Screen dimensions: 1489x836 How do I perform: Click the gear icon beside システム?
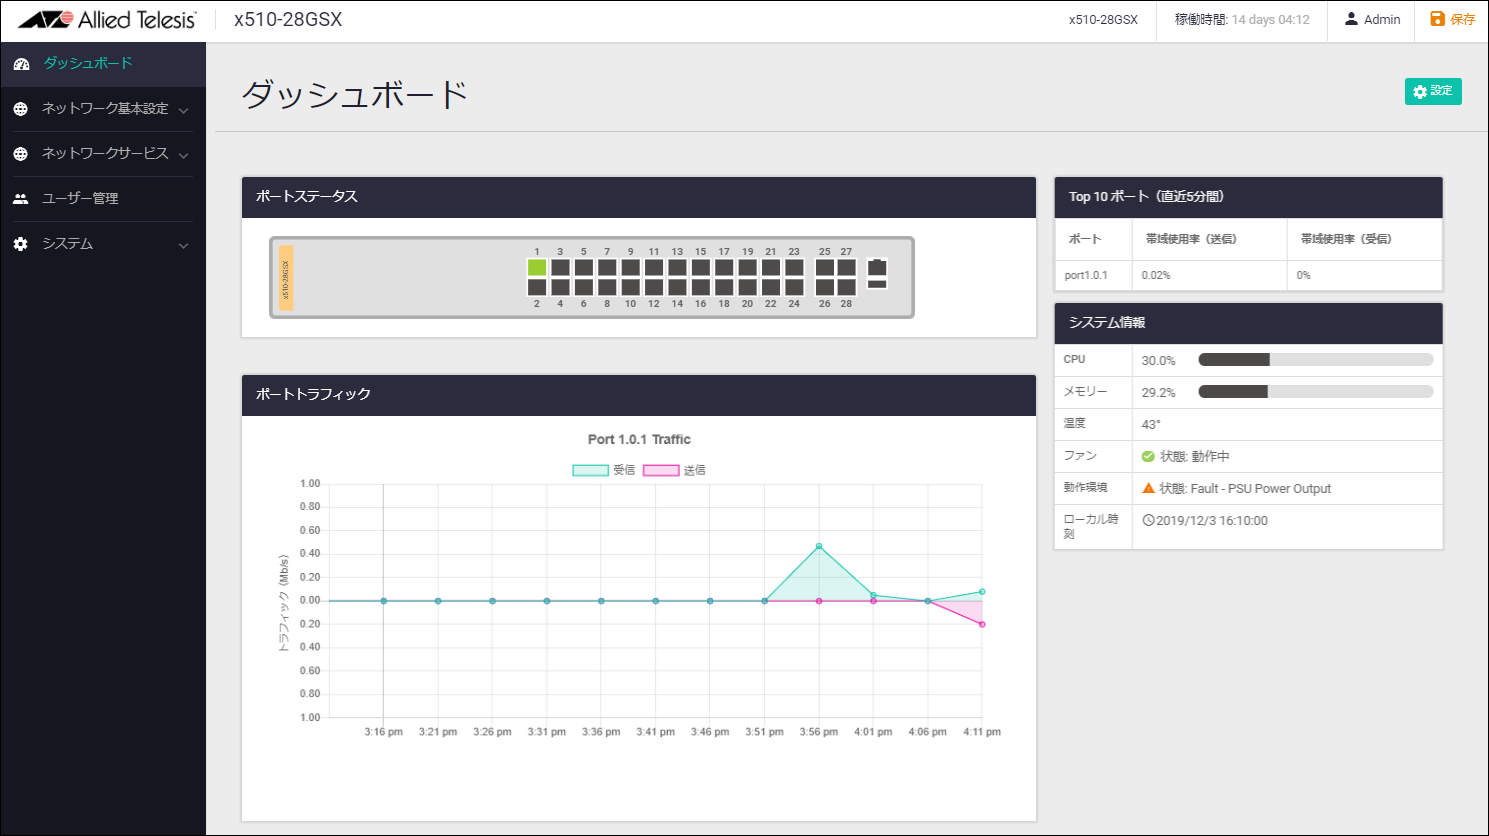(x=21, y=244)
